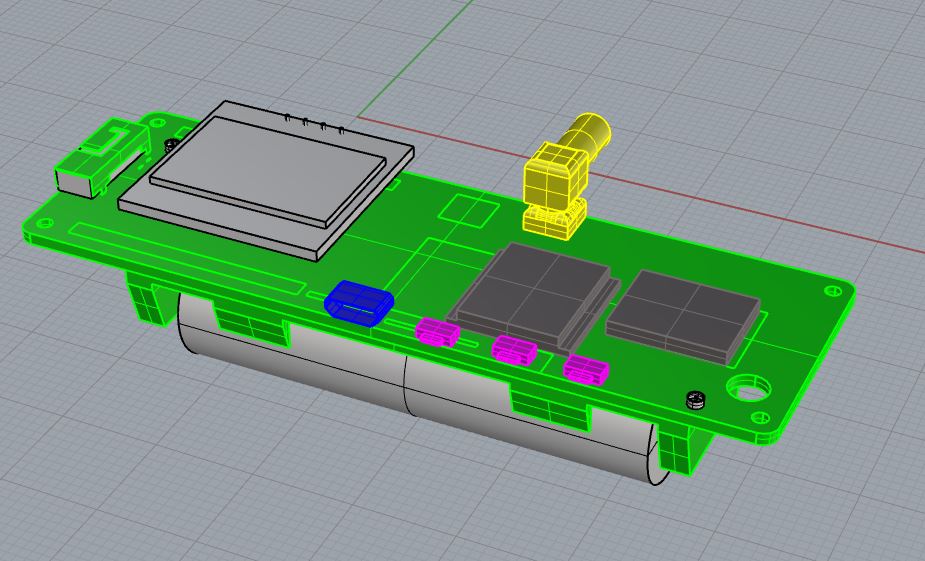Click the large round hole in the board
Viewport: 925px width, 561px height.
(748, 389)
